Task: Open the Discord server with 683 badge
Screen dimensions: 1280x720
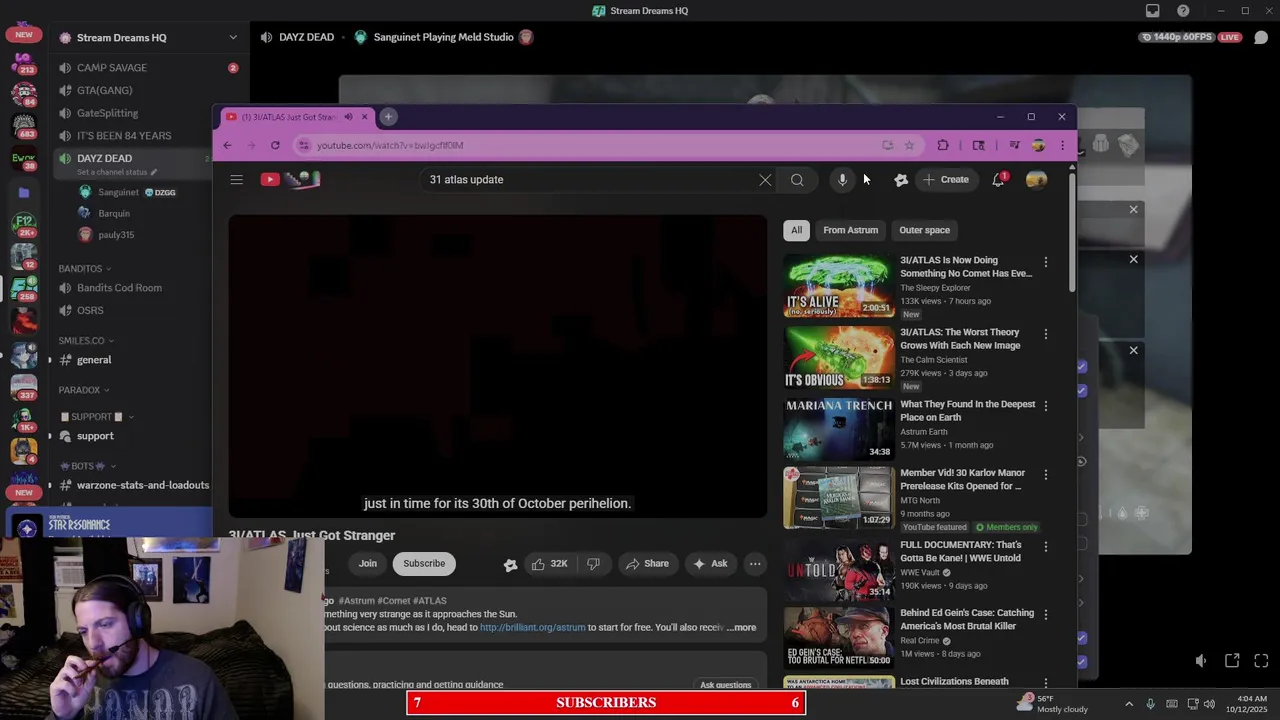Action: coord(24,127)
